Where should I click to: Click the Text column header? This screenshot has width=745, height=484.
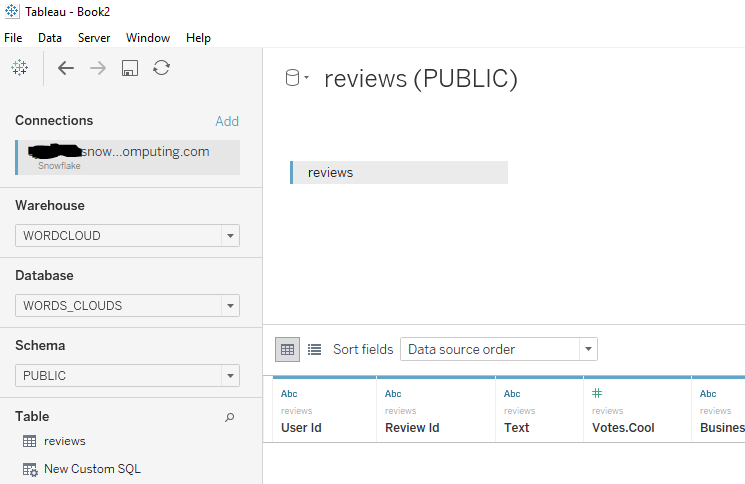click(516, 427)
